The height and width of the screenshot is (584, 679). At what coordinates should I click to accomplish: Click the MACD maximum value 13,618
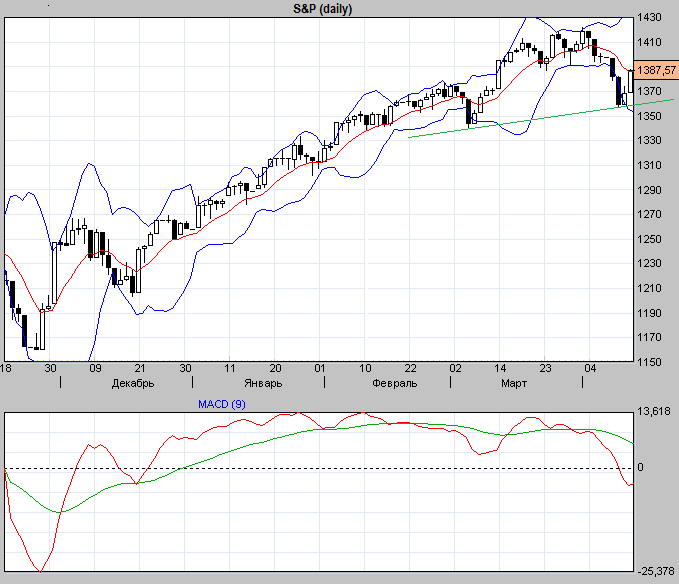click(x=653, y=411)
